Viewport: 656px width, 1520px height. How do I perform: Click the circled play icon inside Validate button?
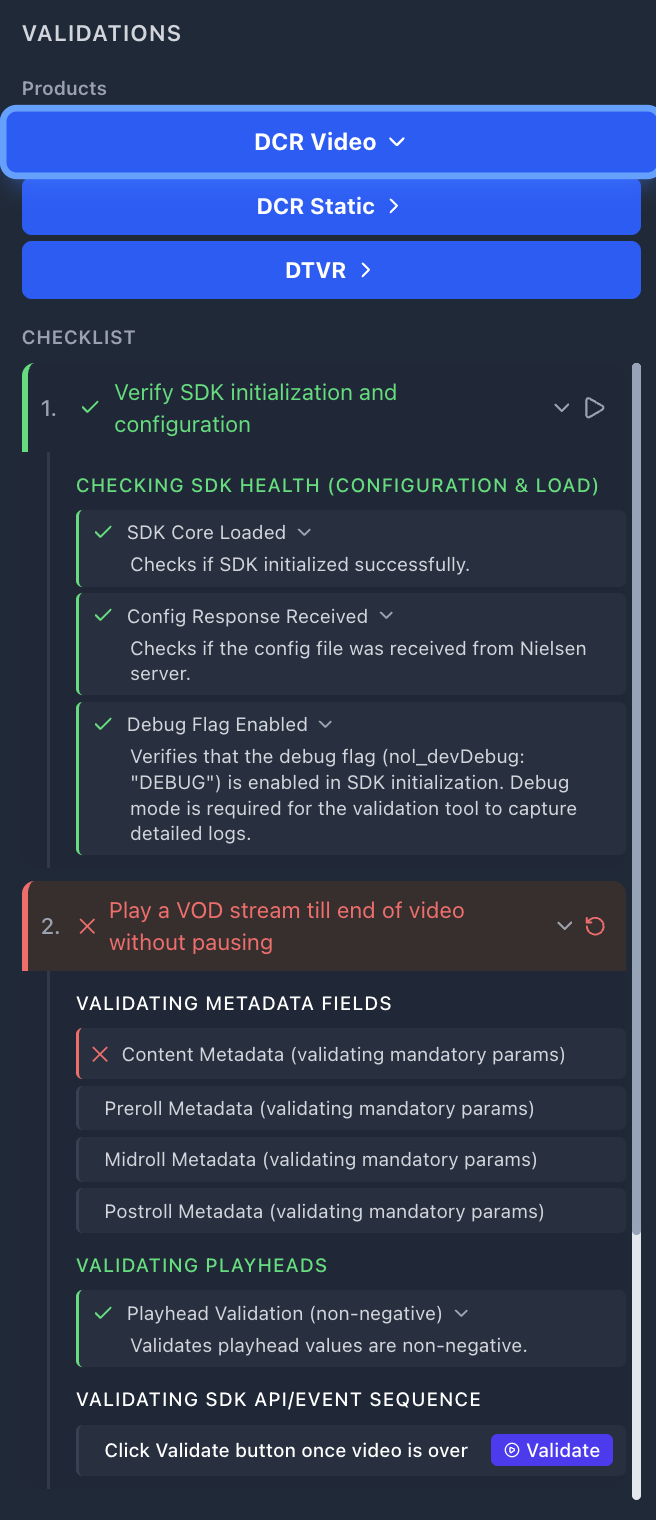pos(512,1449)
